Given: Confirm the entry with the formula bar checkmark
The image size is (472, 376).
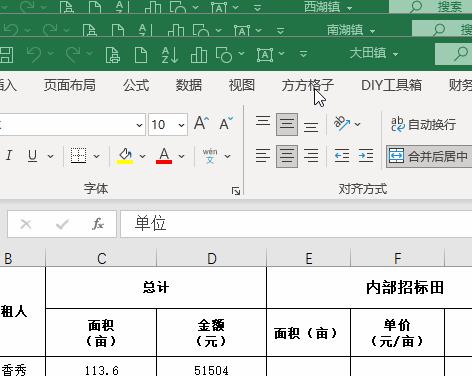Looking at the screenshot, I should 62,224.
